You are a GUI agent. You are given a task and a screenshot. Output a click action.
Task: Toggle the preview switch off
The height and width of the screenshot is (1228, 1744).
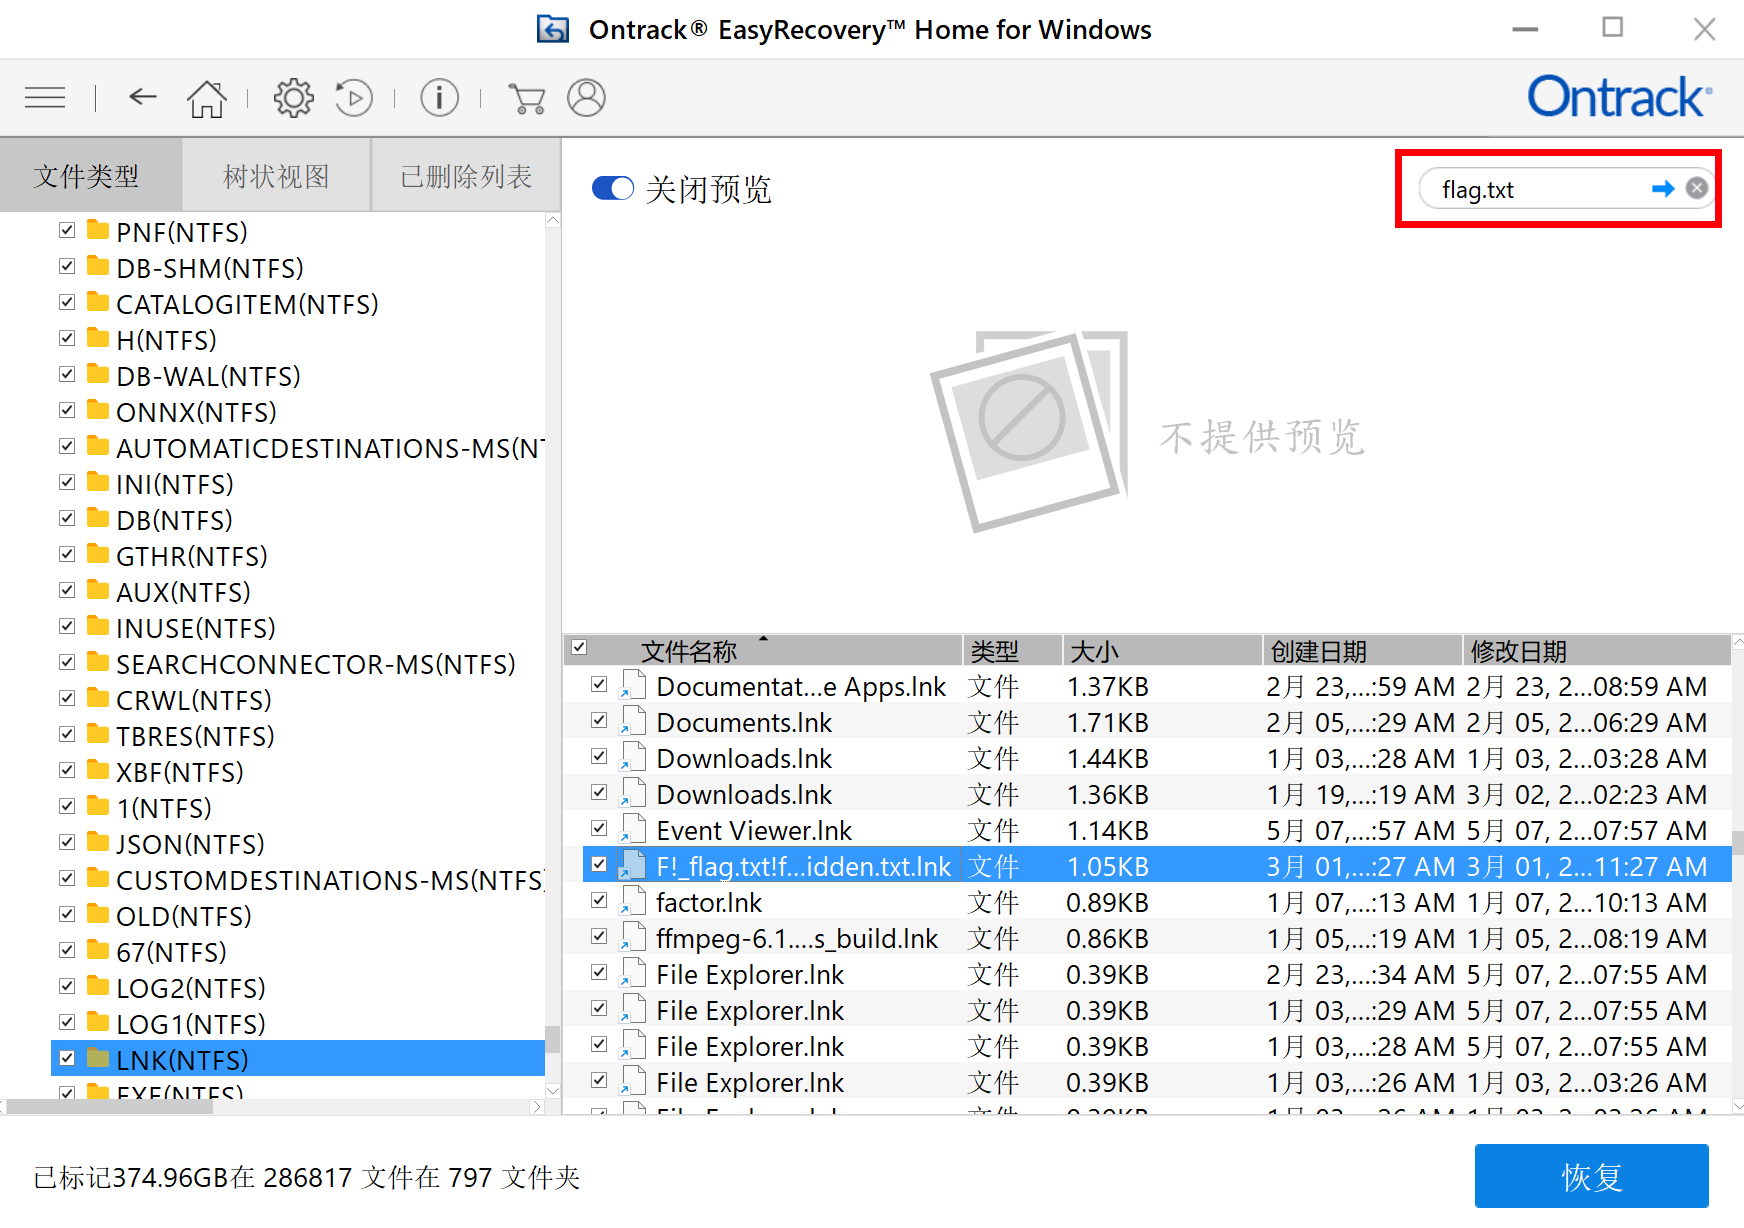click(x=612, y=188)
